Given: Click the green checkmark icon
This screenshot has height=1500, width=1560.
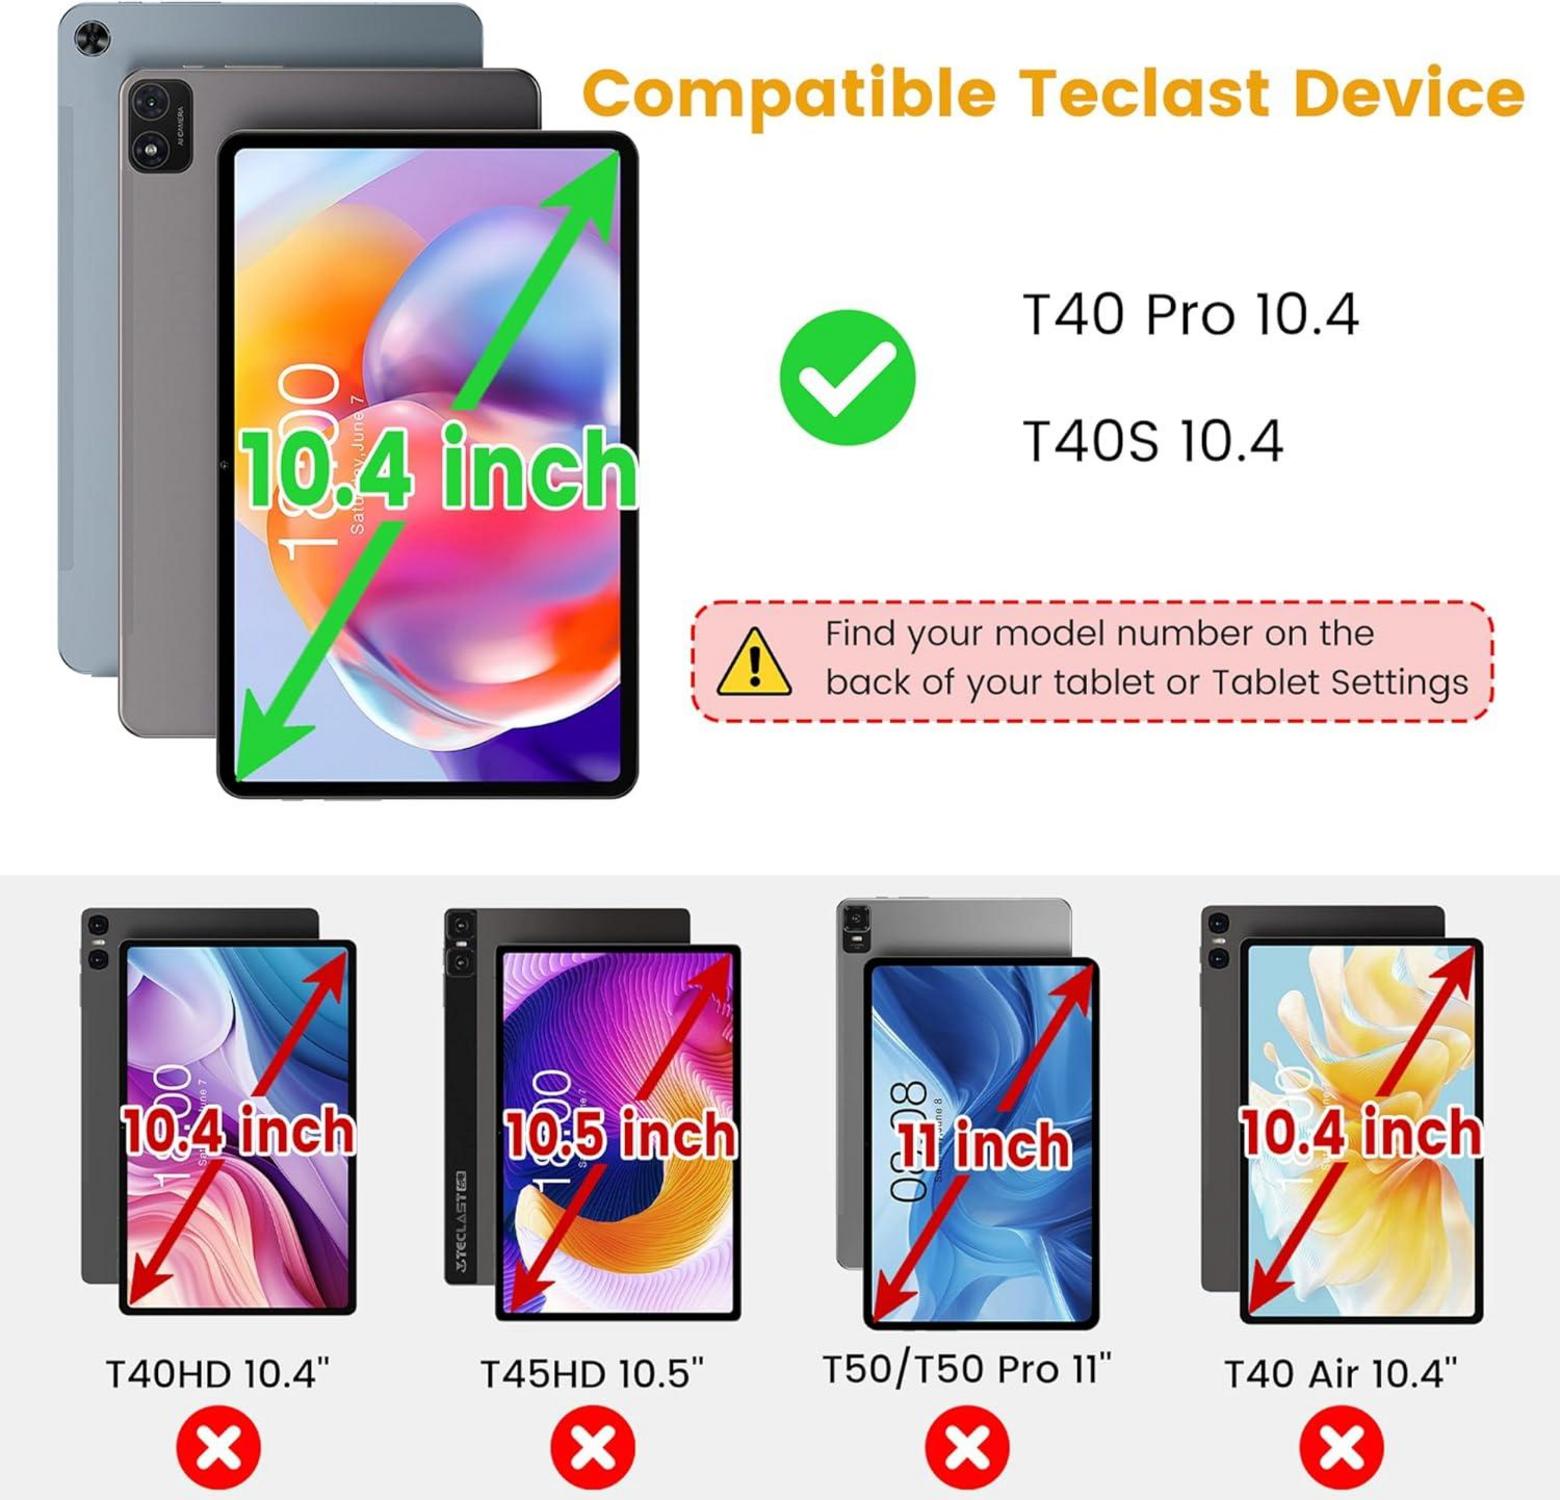Looking at the screenshot, I should 847,378.
